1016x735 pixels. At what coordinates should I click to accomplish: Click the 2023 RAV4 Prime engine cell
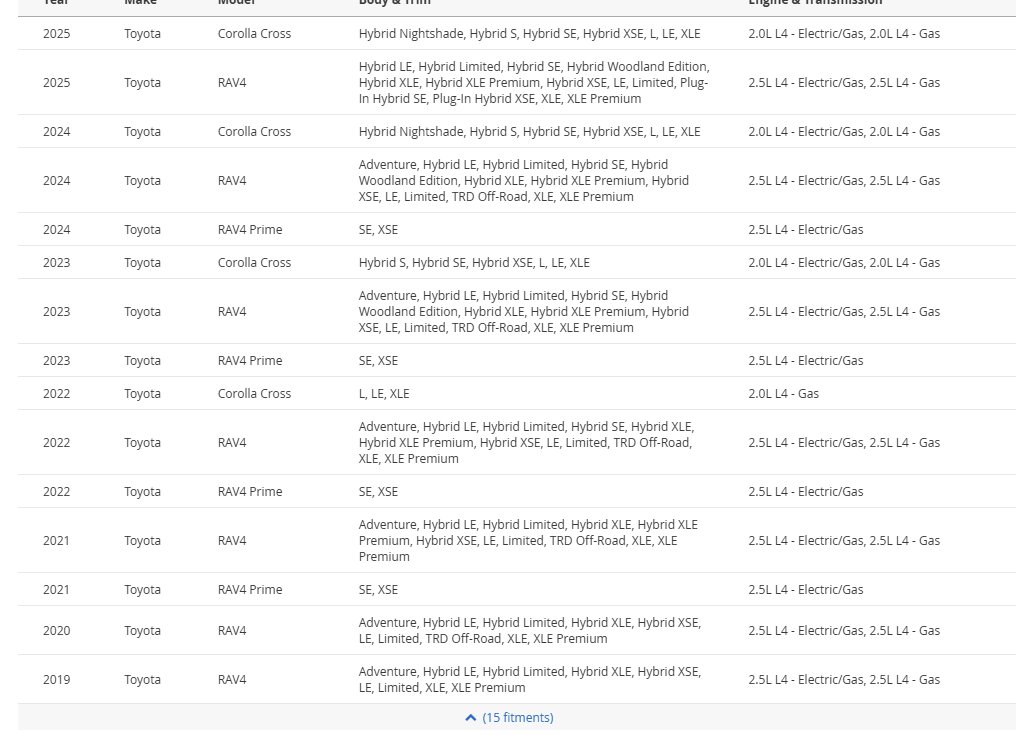(x=805, y=360)
